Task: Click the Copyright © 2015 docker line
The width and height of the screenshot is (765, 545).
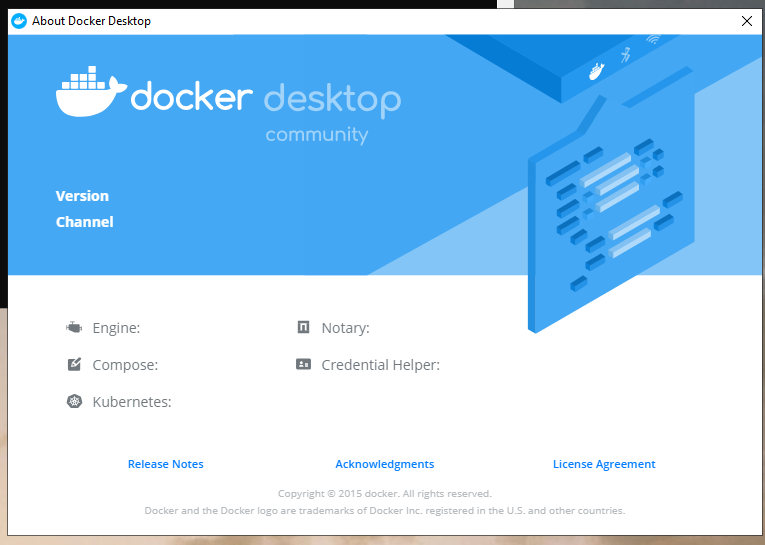Action: [x=384, y=493]
